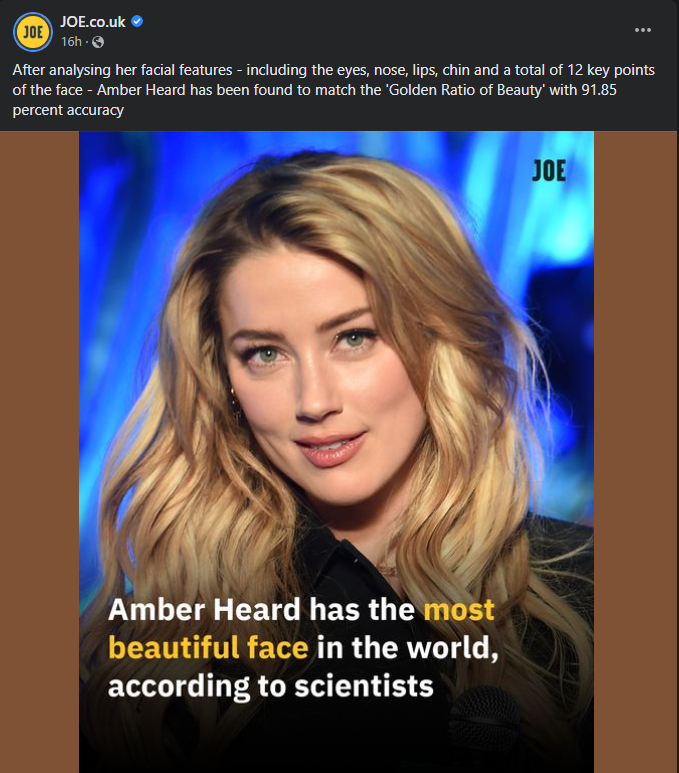Click 'After analysing her facial features' text

pyautogui.click(x=122, y=70)
